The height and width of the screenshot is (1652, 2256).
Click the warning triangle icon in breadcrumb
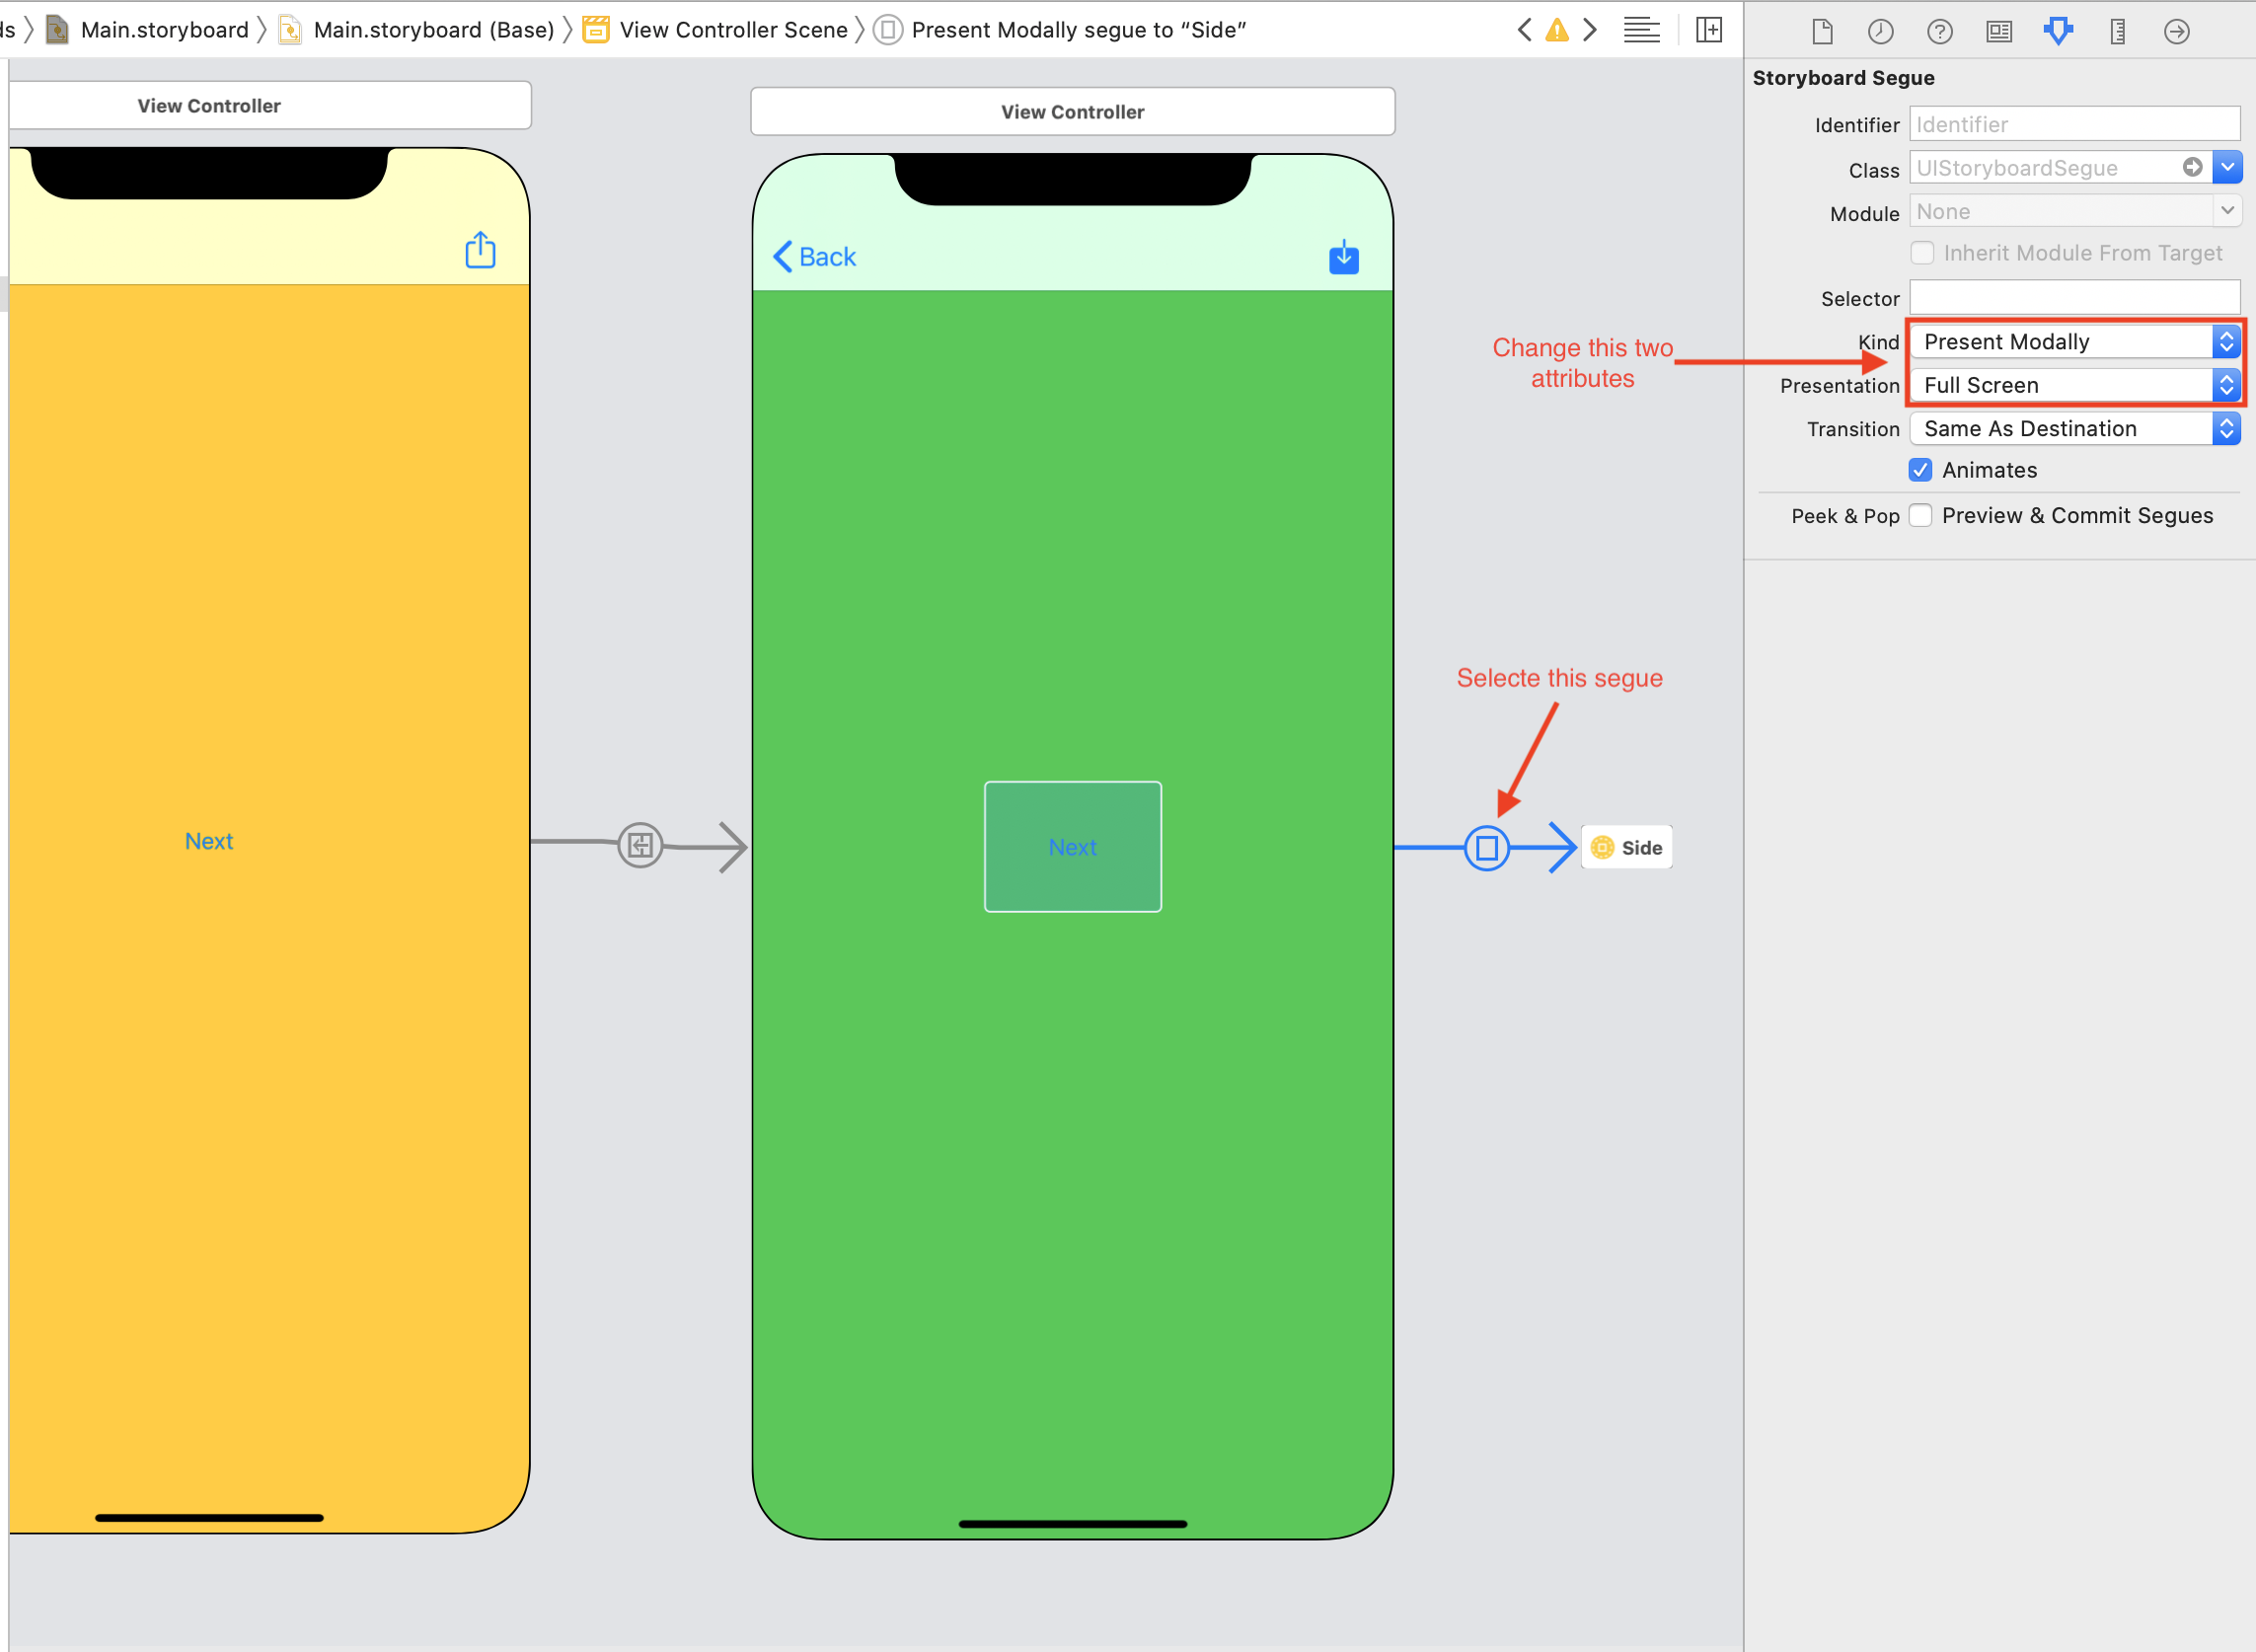pyautogui.click(x=1557, y=28)
